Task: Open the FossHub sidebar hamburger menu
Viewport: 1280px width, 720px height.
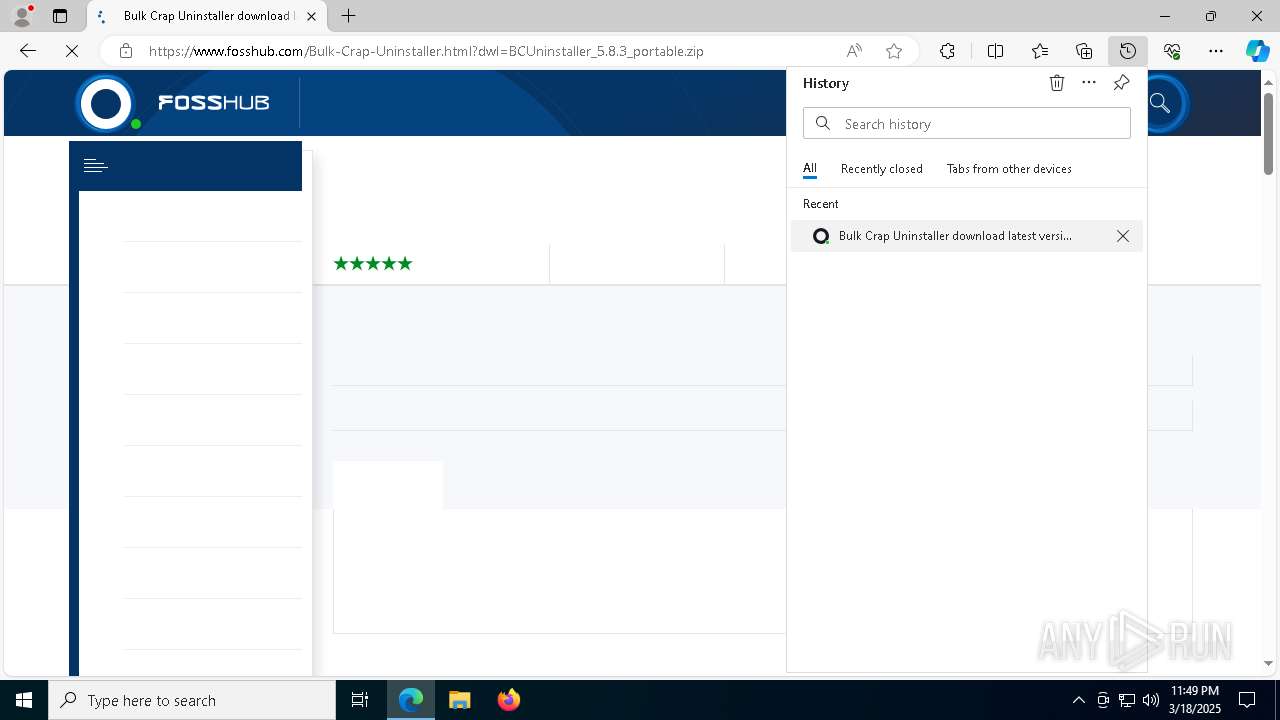Action: coord(96,166)
